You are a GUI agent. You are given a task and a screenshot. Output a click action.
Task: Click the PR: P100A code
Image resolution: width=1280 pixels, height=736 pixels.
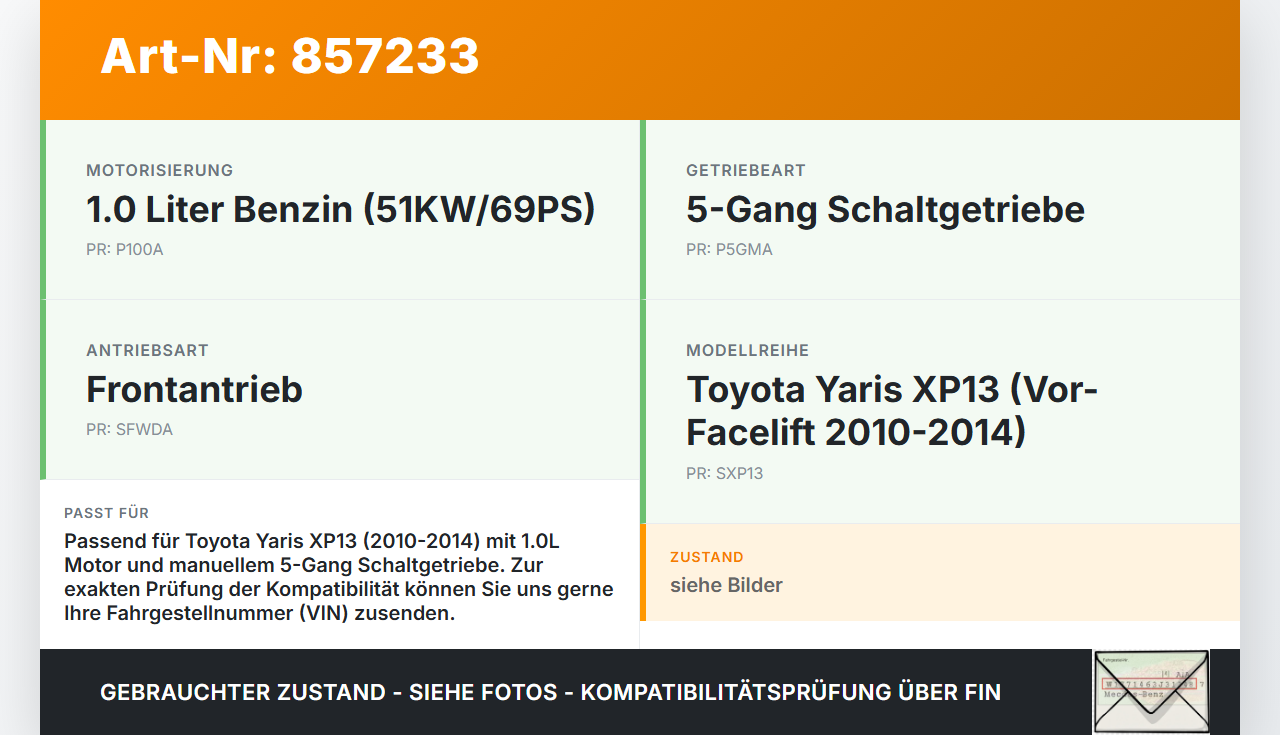125,249
